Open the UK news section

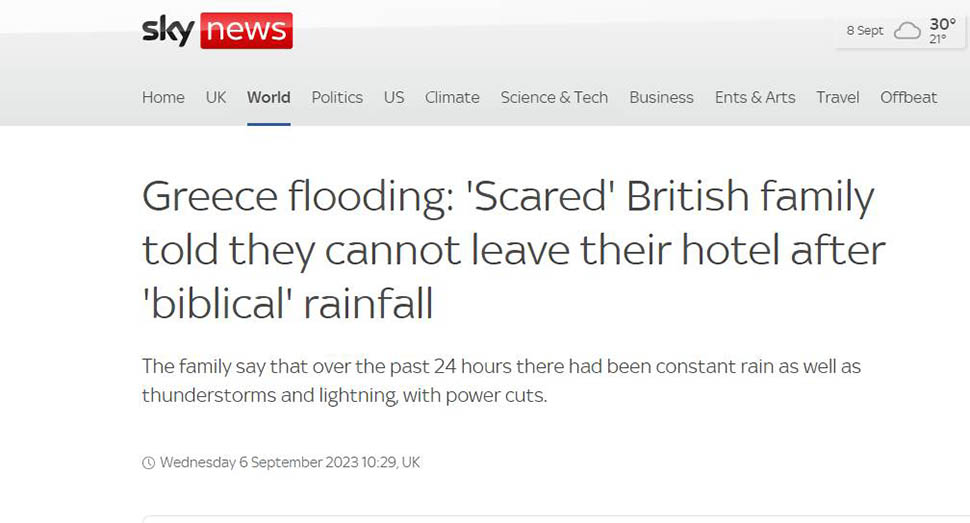pyautogui.click(x=216, y=97)
